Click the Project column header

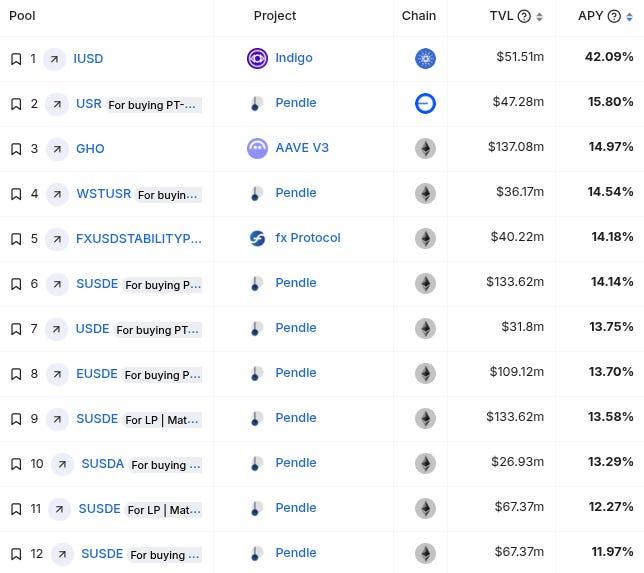[275, 16]
